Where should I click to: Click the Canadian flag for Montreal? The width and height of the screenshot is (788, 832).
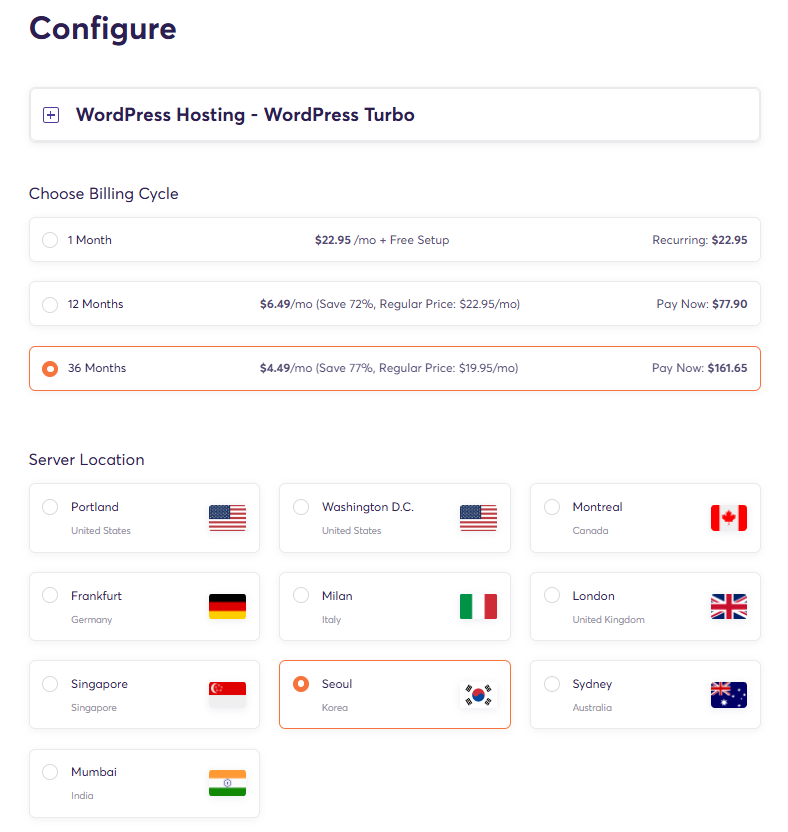click(728, 518)
